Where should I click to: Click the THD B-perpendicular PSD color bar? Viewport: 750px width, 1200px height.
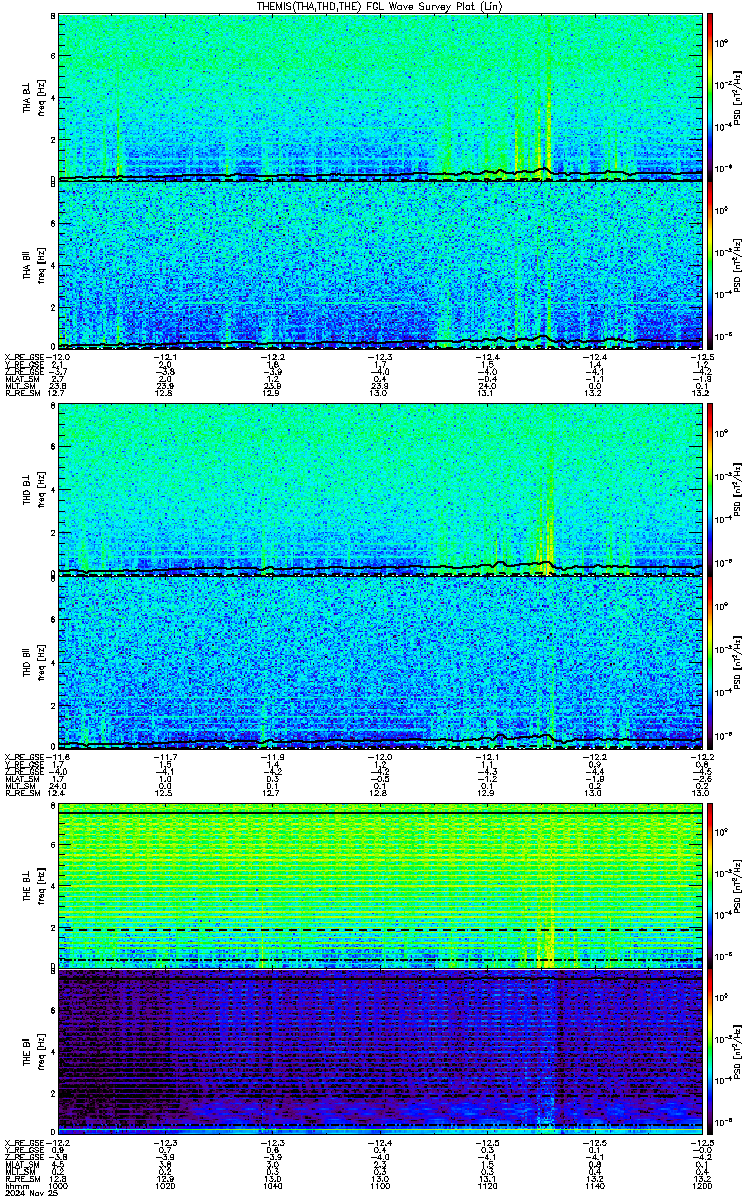(710, 489)
